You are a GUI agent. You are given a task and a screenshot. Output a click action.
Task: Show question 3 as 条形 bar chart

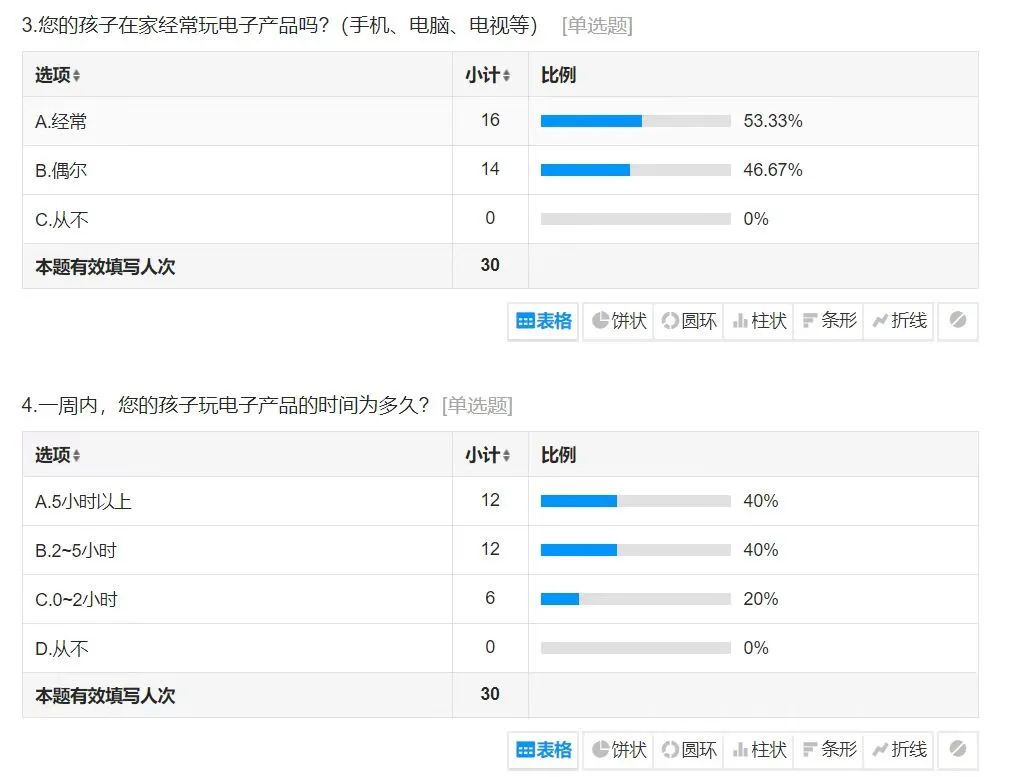pyautogui.click(x=829, y=321)
